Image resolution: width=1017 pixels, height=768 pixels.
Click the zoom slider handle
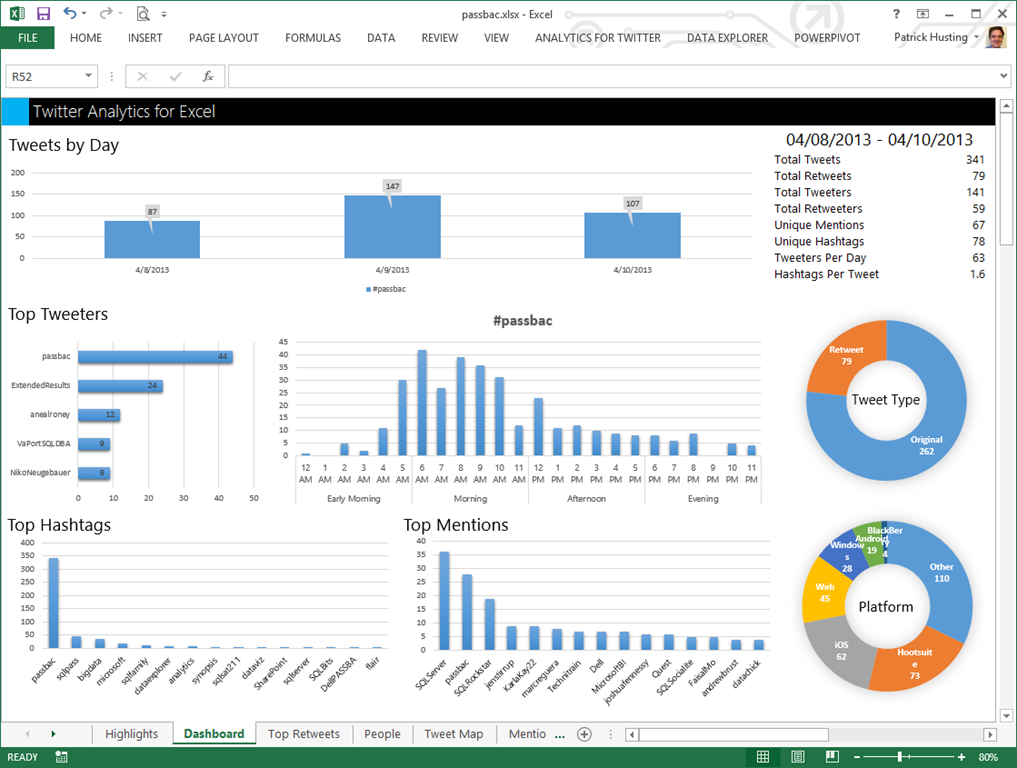click(x=900, y=757)
